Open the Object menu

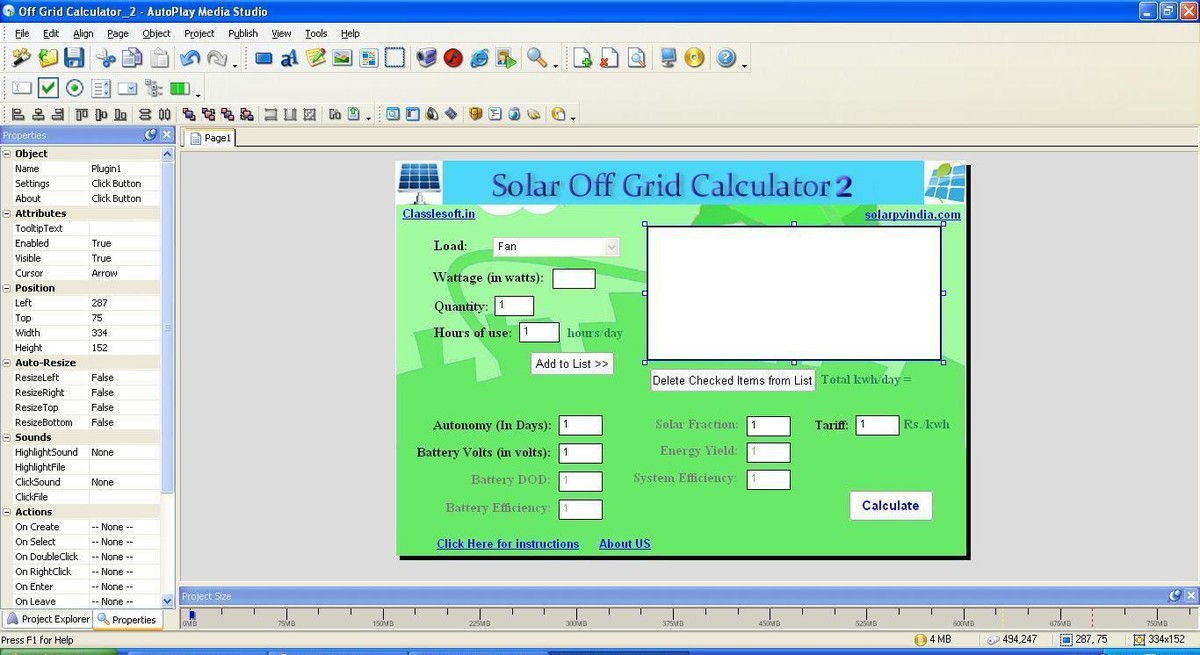(156, 33)
